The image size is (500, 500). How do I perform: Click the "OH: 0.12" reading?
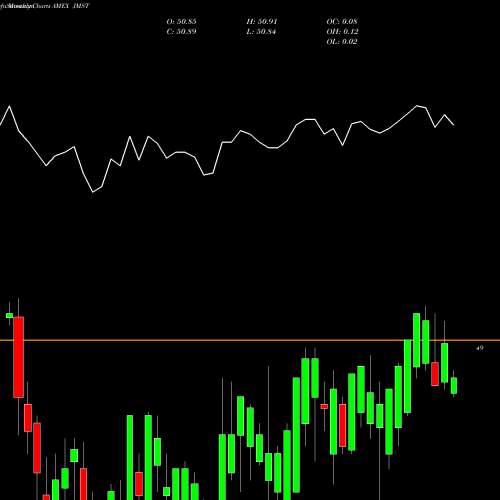point(342,32)
